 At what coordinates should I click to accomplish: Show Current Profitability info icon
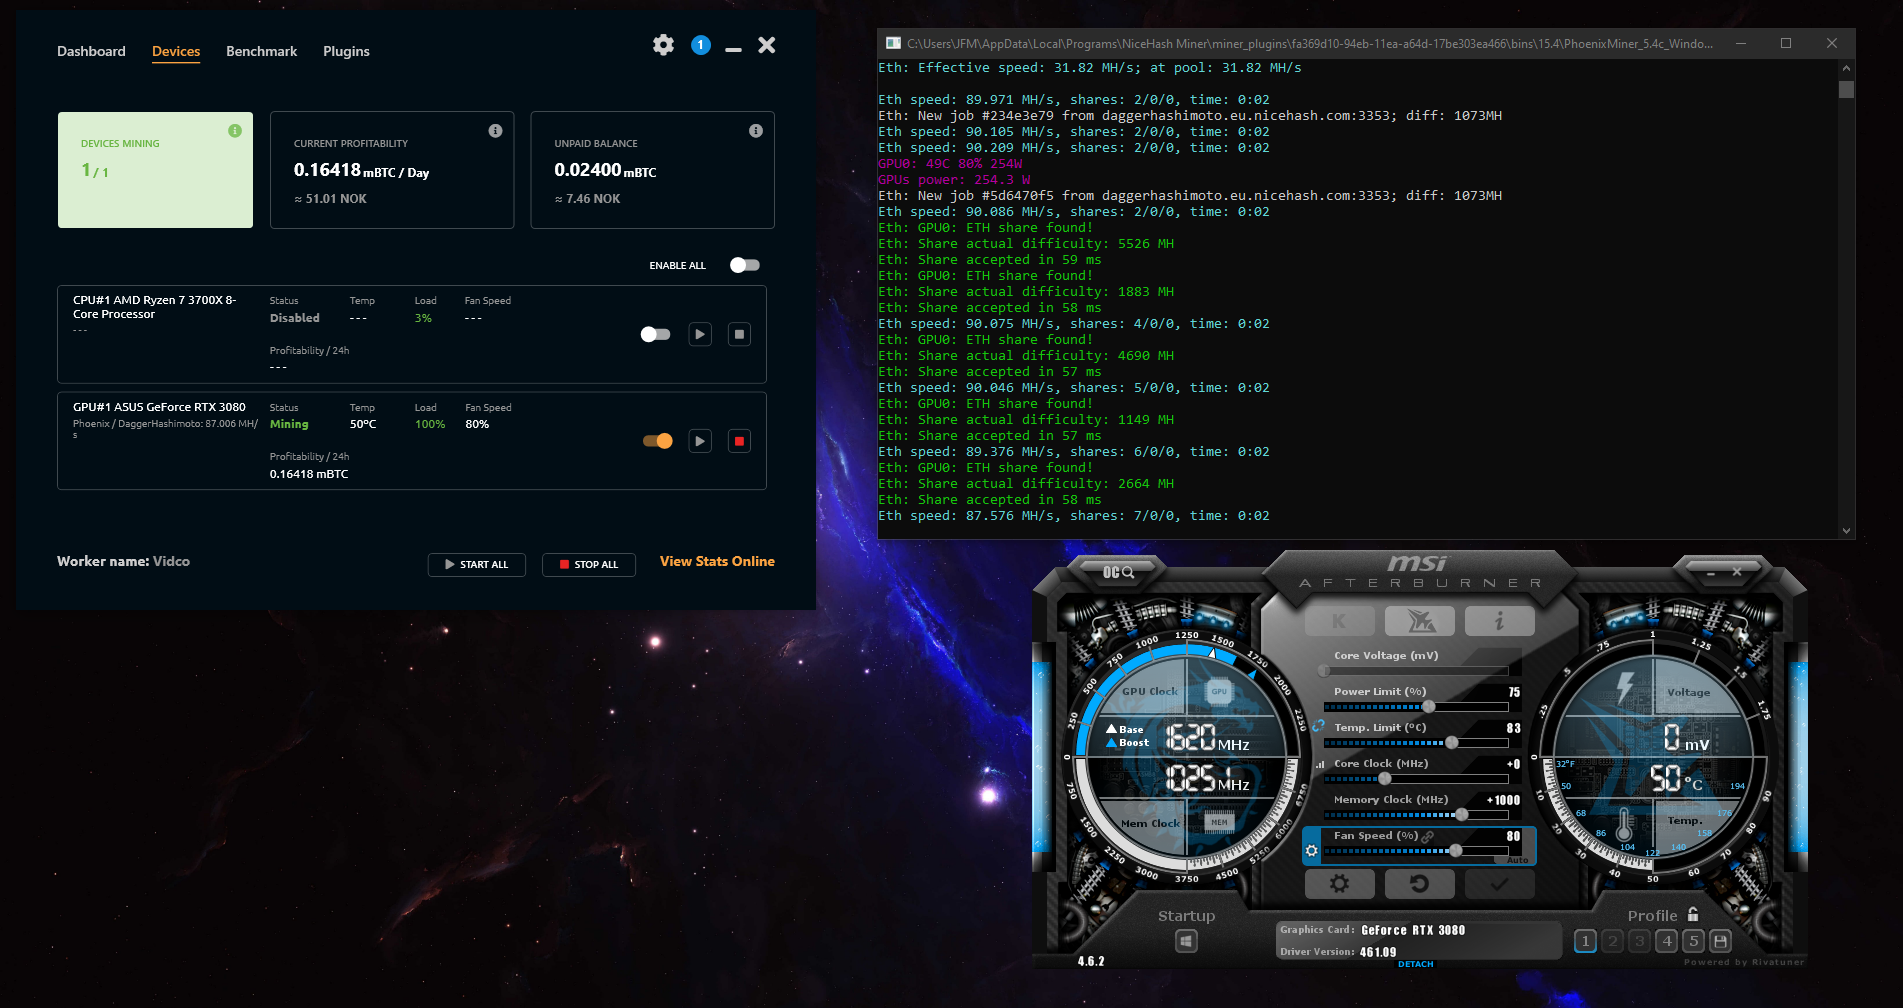(x=495, y=131)
